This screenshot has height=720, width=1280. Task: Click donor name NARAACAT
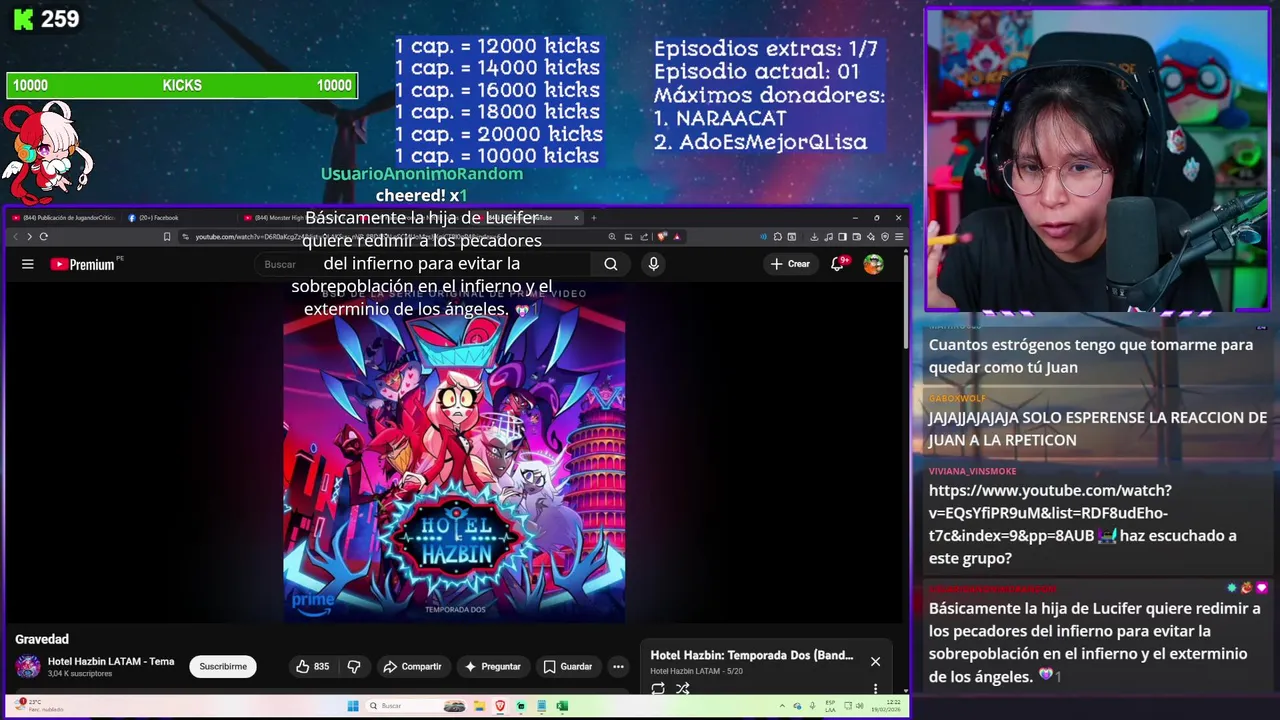click(731, 118)
